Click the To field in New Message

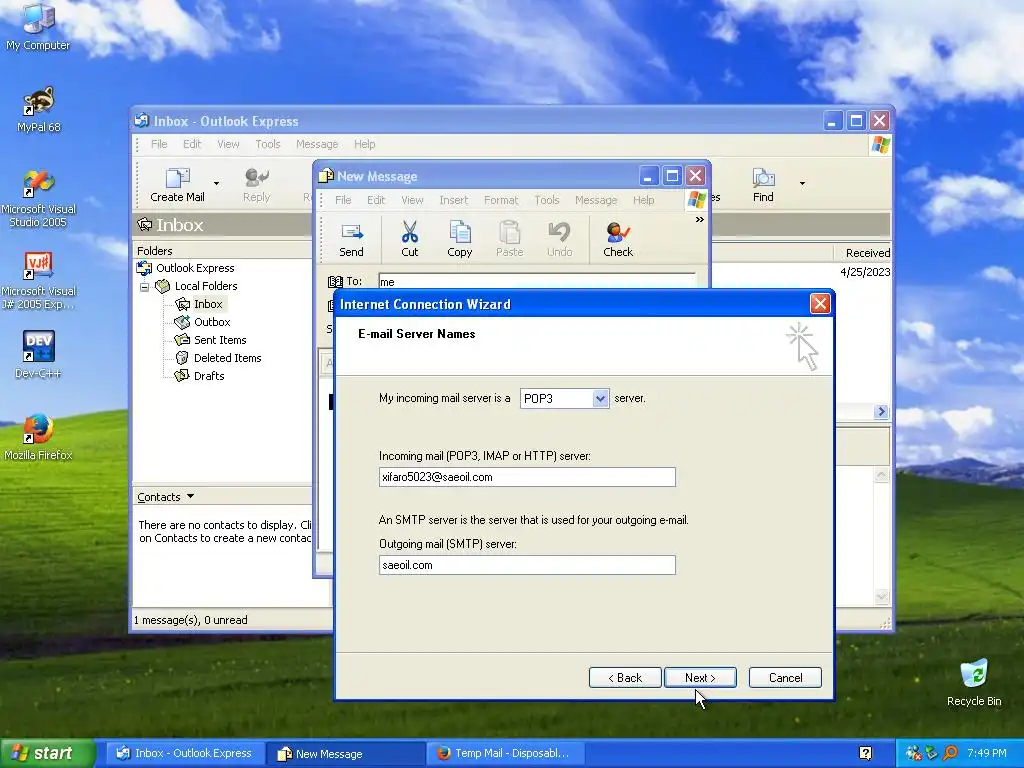click(537, 281)
